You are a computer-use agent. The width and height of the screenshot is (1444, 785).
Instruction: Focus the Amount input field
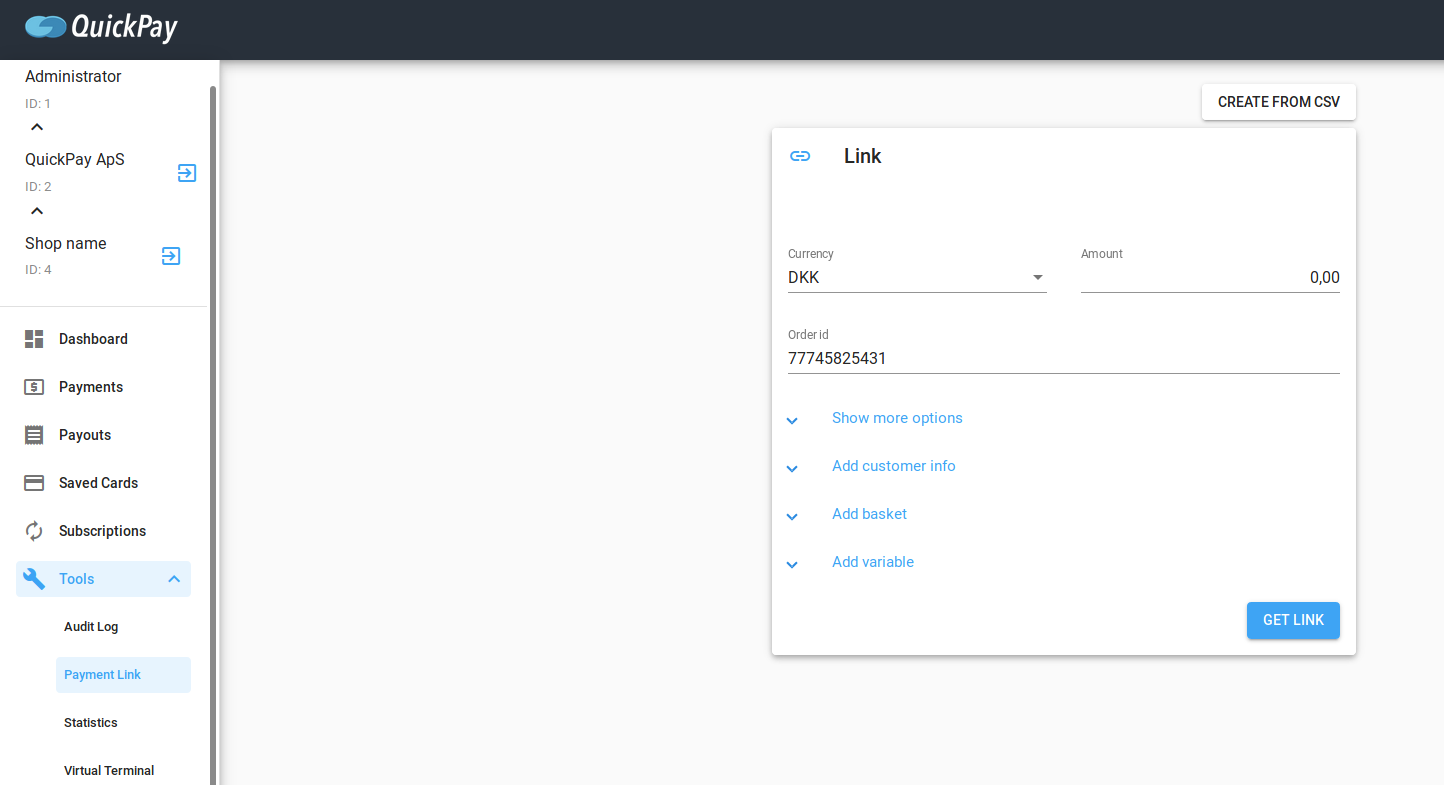1210,278
